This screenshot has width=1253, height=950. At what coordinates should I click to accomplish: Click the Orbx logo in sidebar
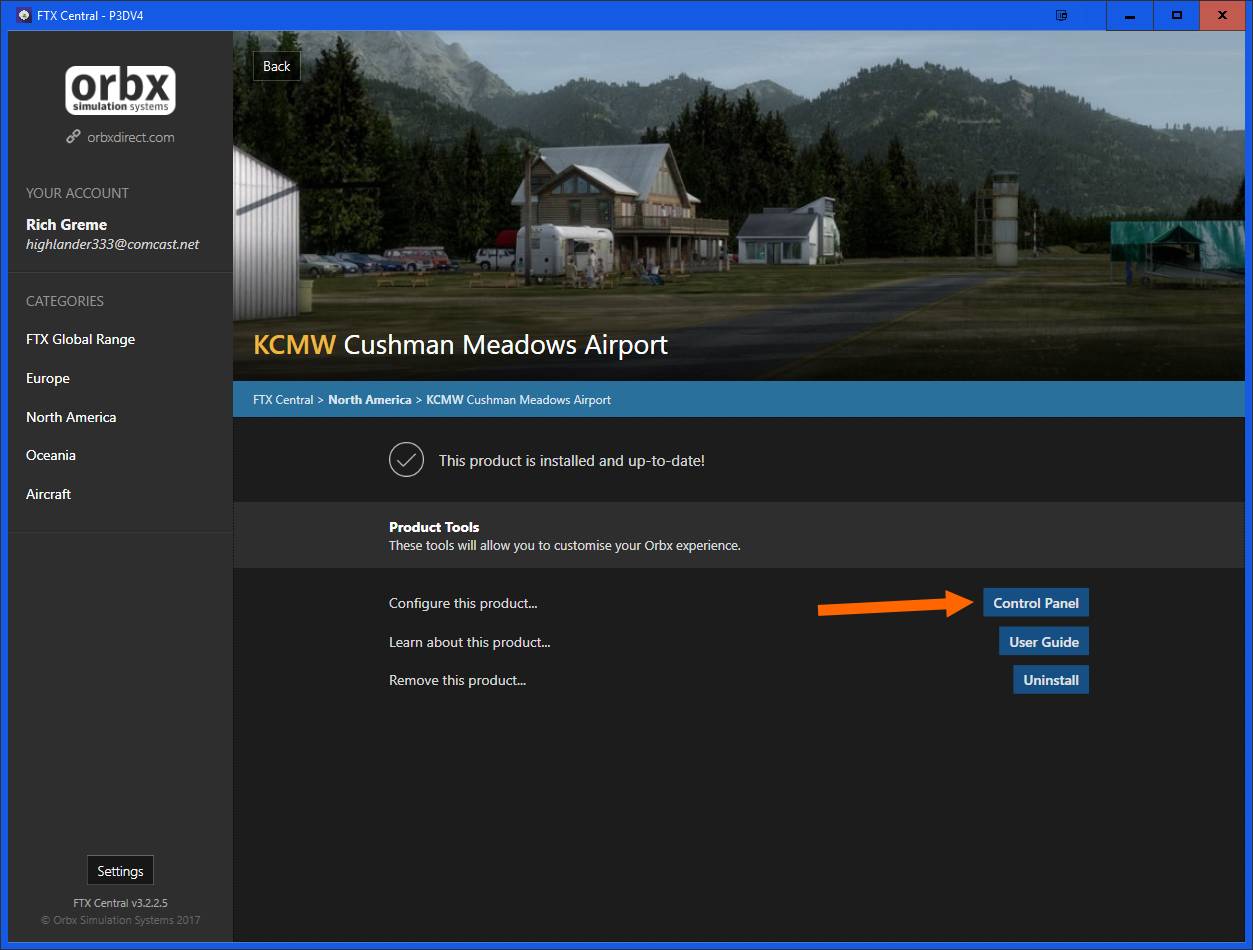click(120, 90)
